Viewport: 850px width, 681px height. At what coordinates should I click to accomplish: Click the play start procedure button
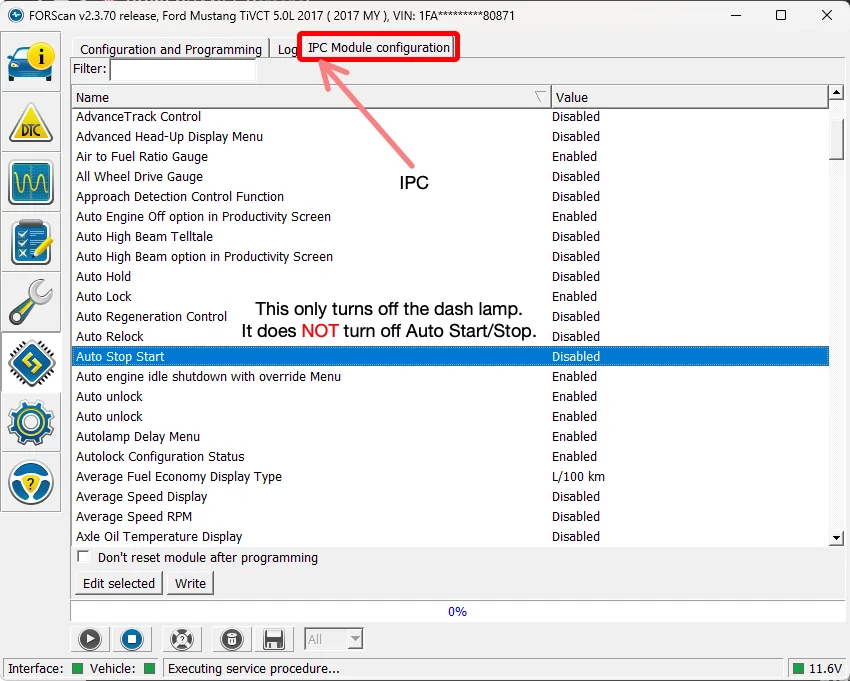coord(90,639)
